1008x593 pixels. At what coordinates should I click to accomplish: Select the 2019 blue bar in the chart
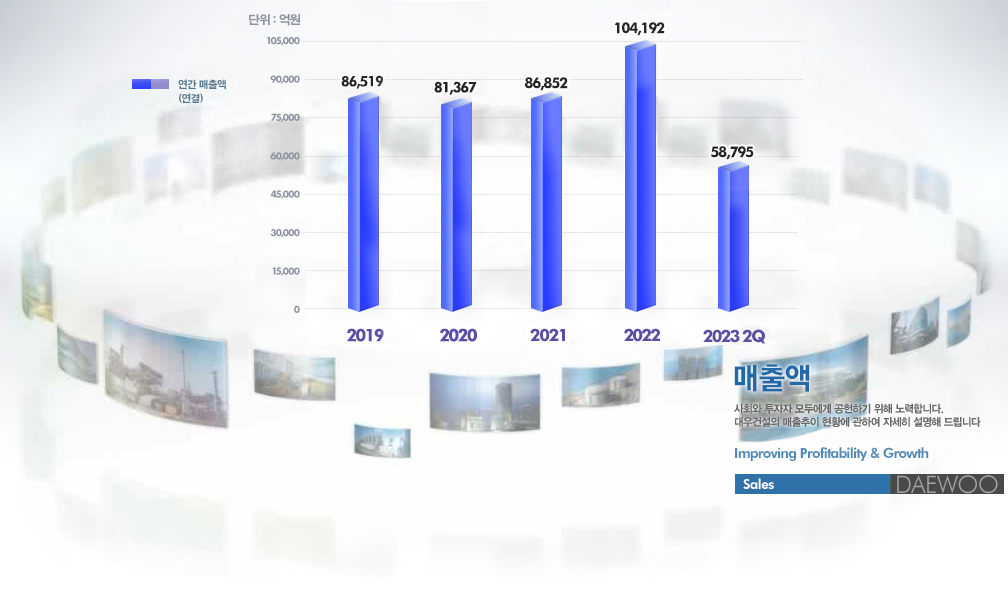coord(363,203)
